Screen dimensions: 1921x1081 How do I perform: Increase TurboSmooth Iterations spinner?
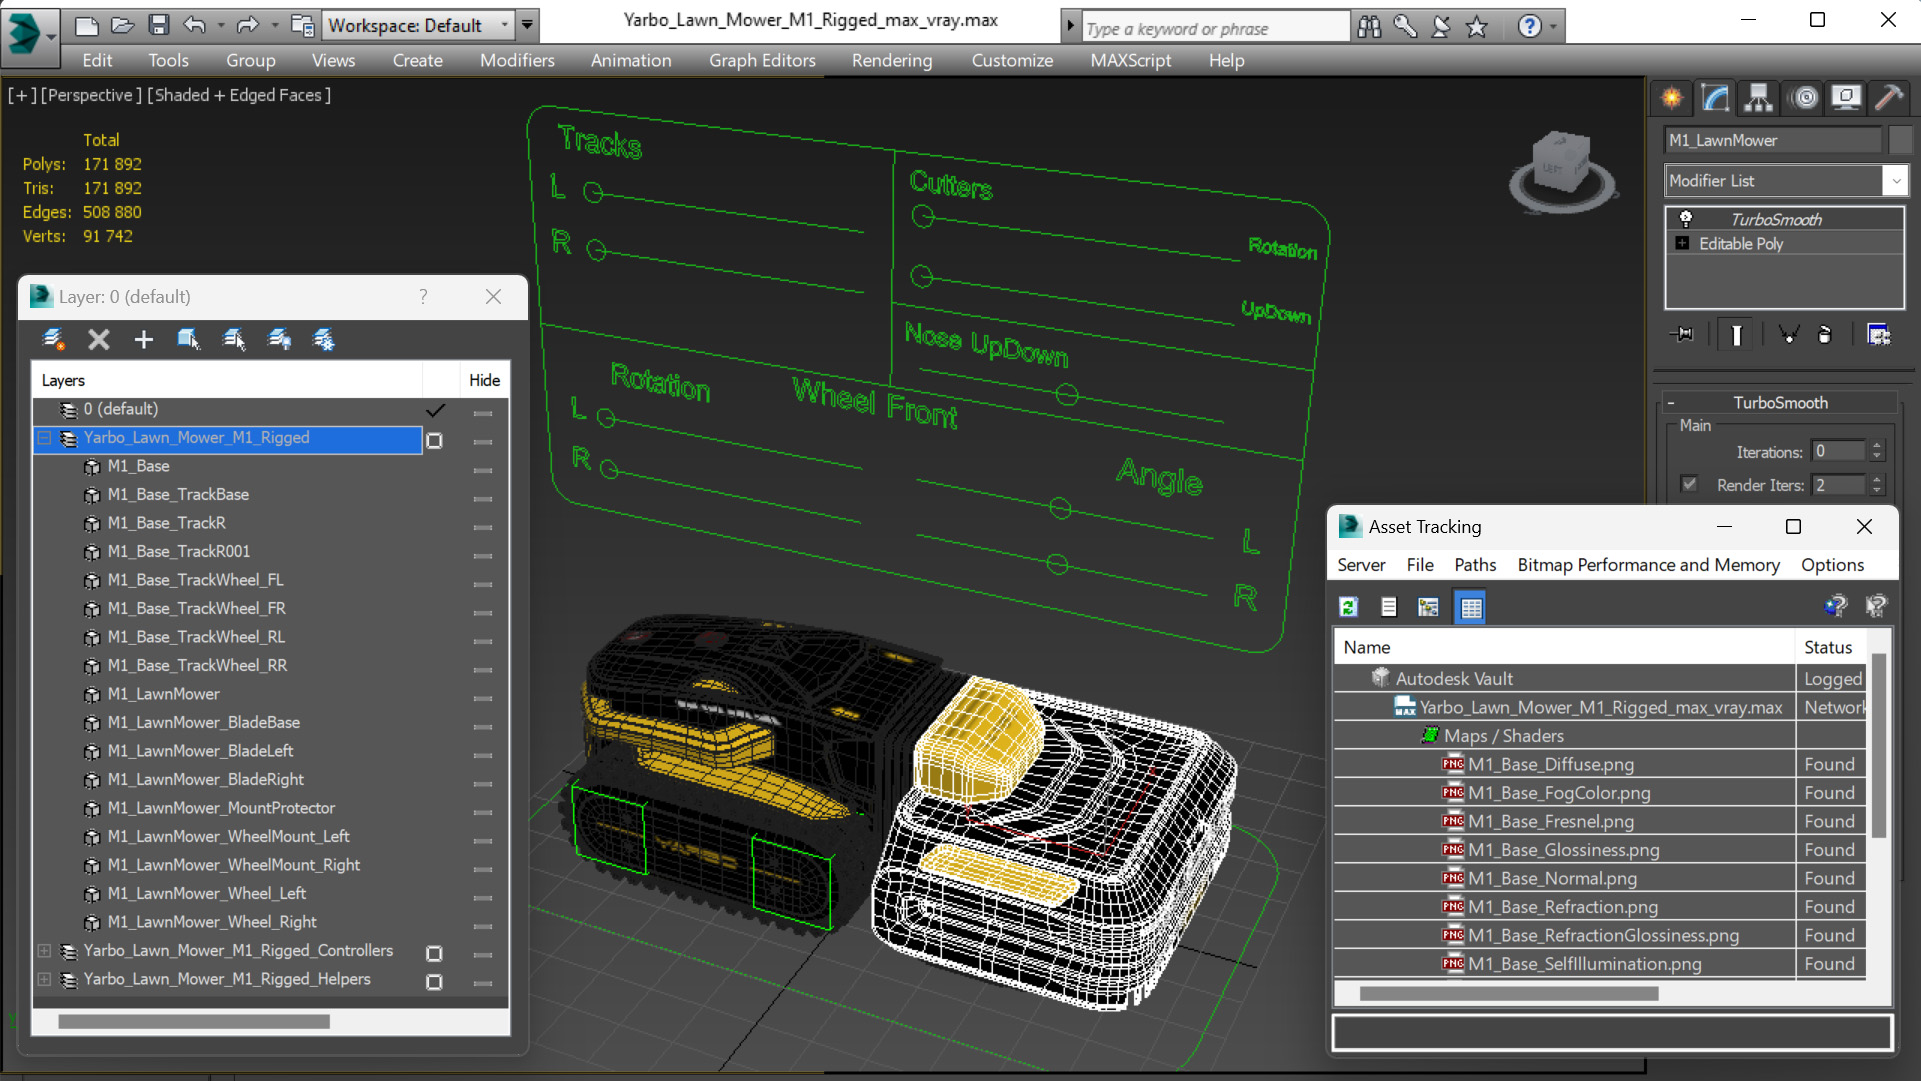1877,446
